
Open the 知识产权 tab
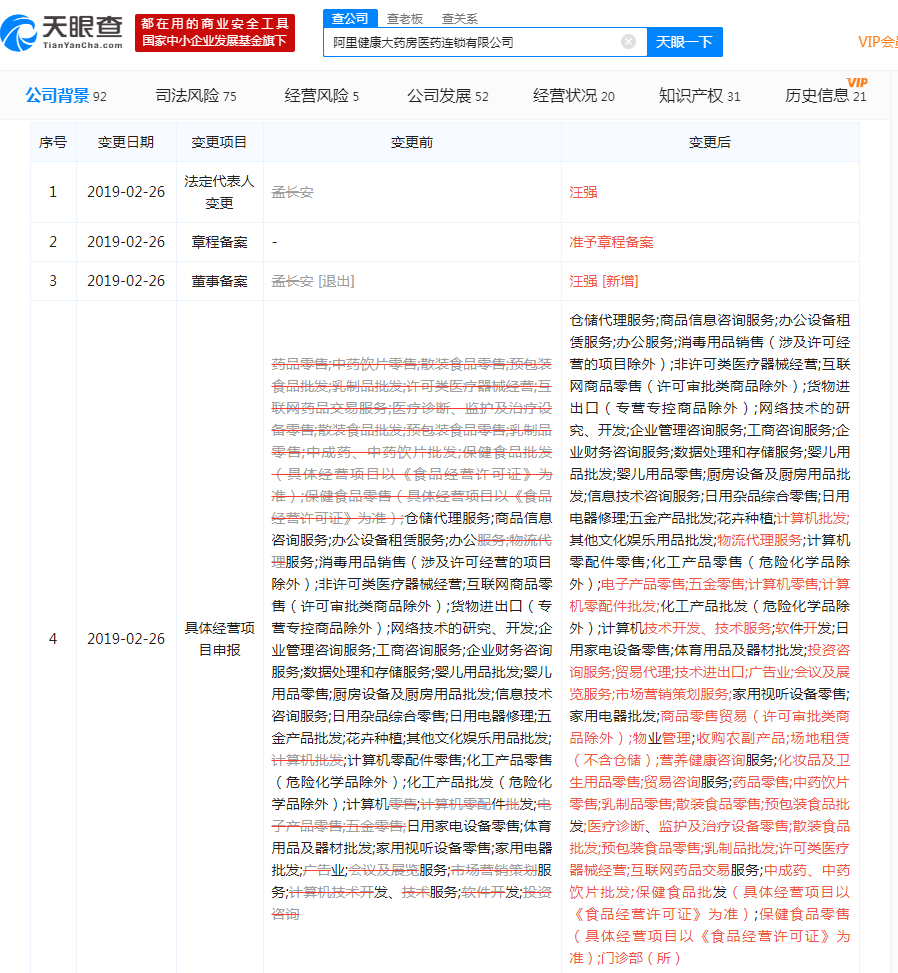tap(693, 96)
